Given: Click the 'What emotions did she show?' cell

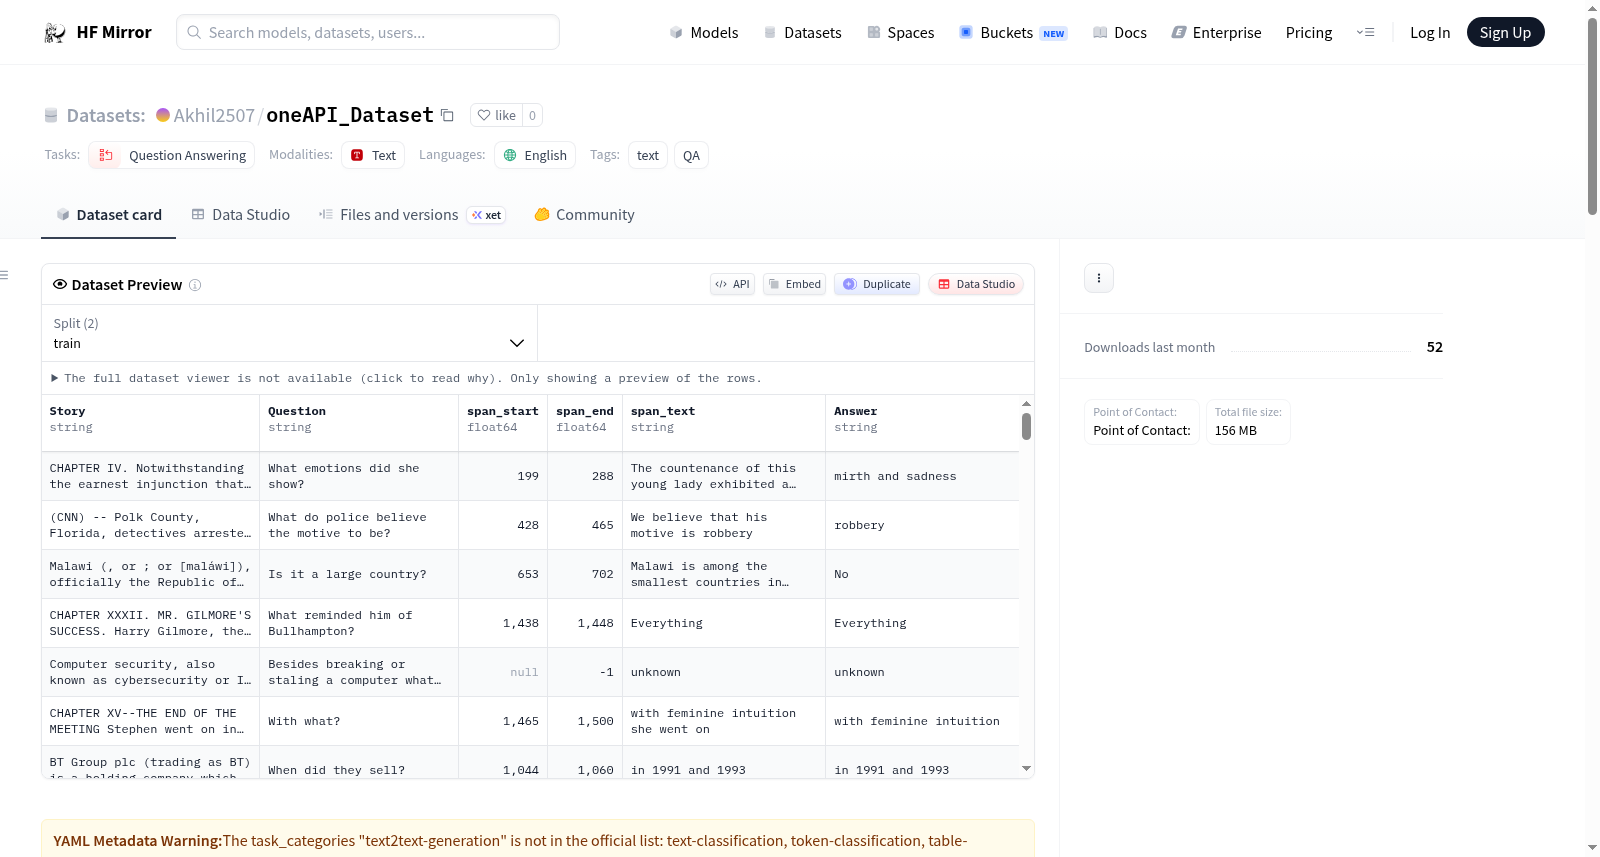Looking at the screenshot, I should click(x=359, y=477).
